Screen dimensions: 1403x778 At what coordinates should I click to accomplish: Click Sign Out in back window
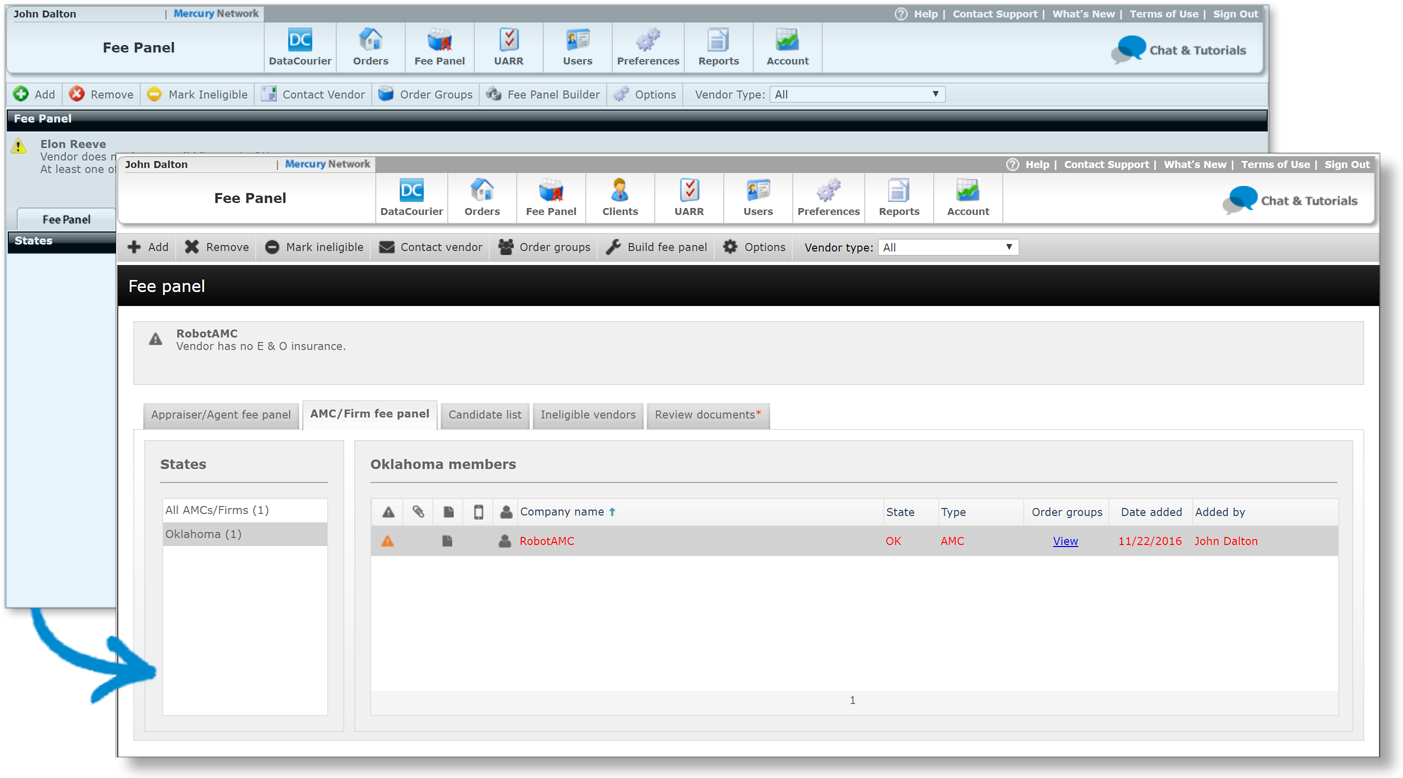point(1235,14)
